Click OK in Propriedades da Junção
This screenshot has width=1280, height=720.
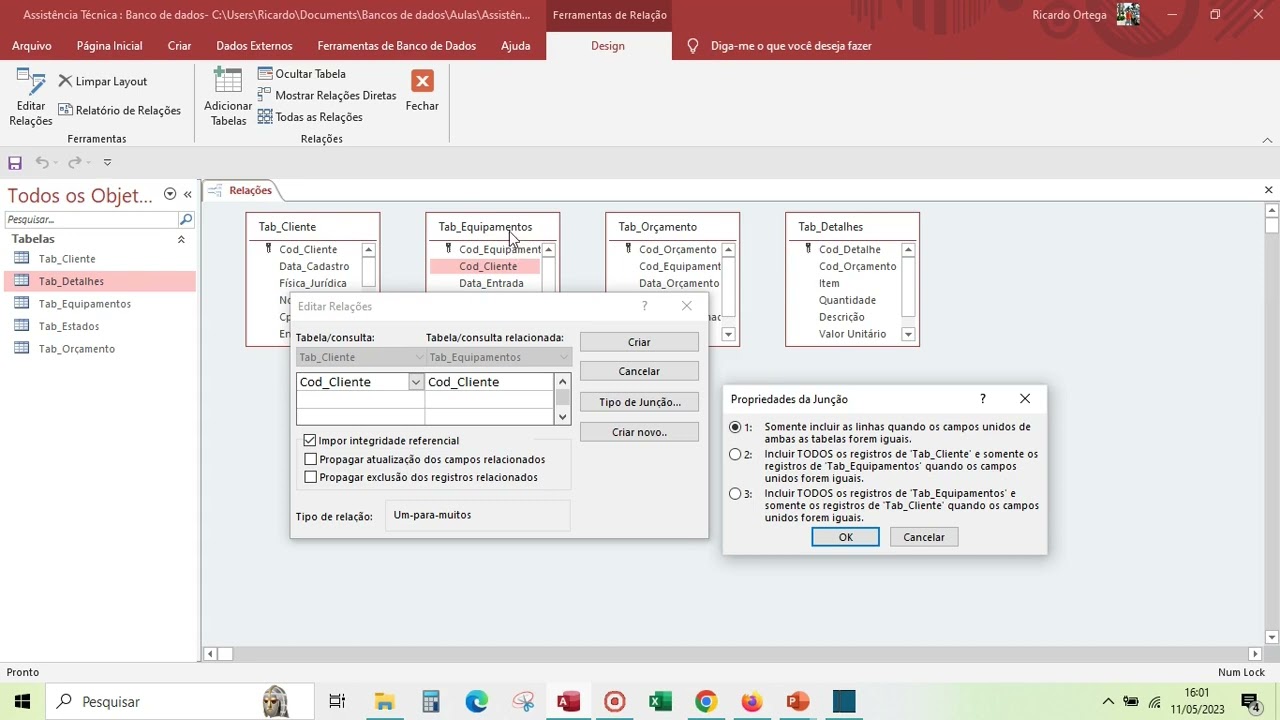tap(845, 537)
